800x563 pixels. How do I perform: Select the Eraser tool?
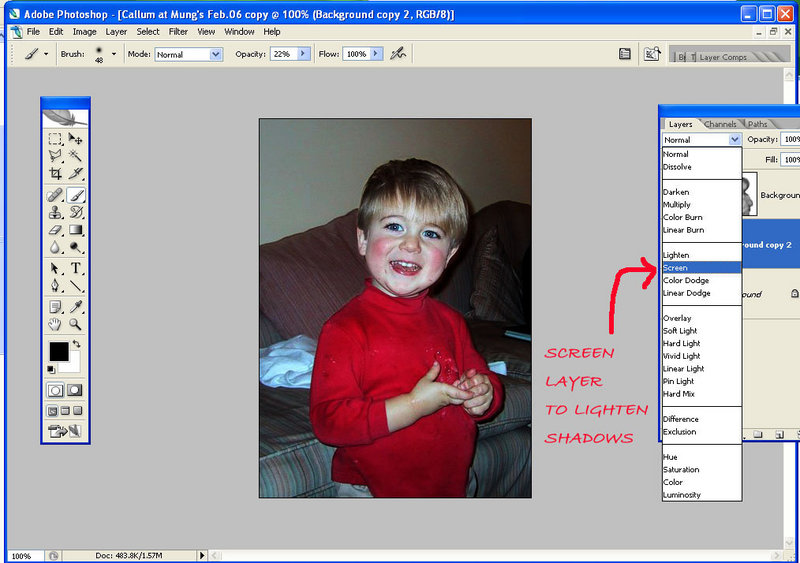tap(55, 230)
